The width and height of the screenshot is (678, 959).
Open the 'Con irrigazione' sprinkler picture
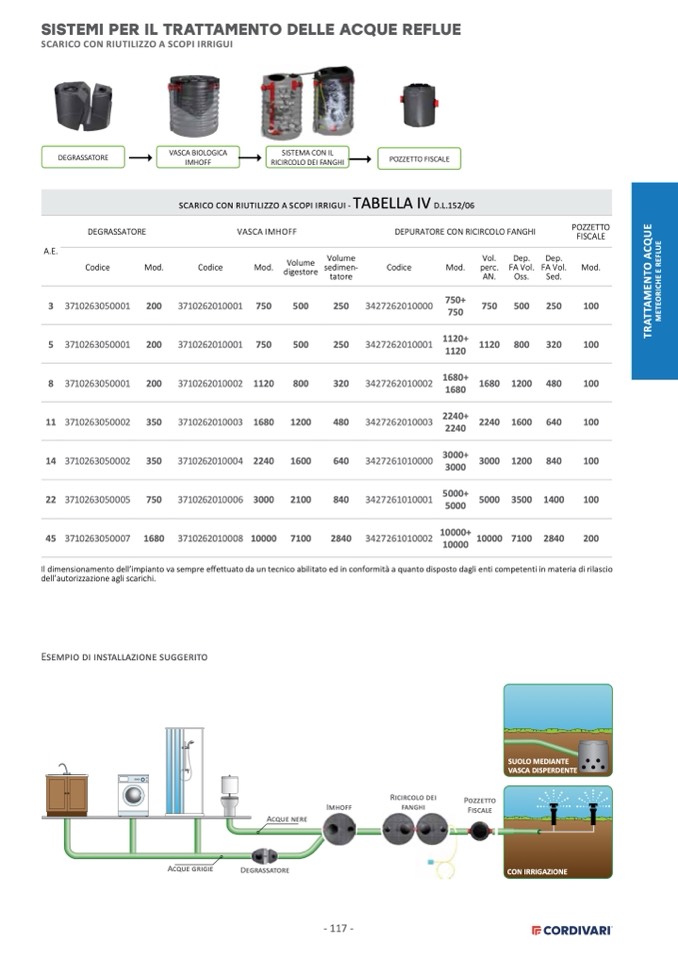pos(558,832)
